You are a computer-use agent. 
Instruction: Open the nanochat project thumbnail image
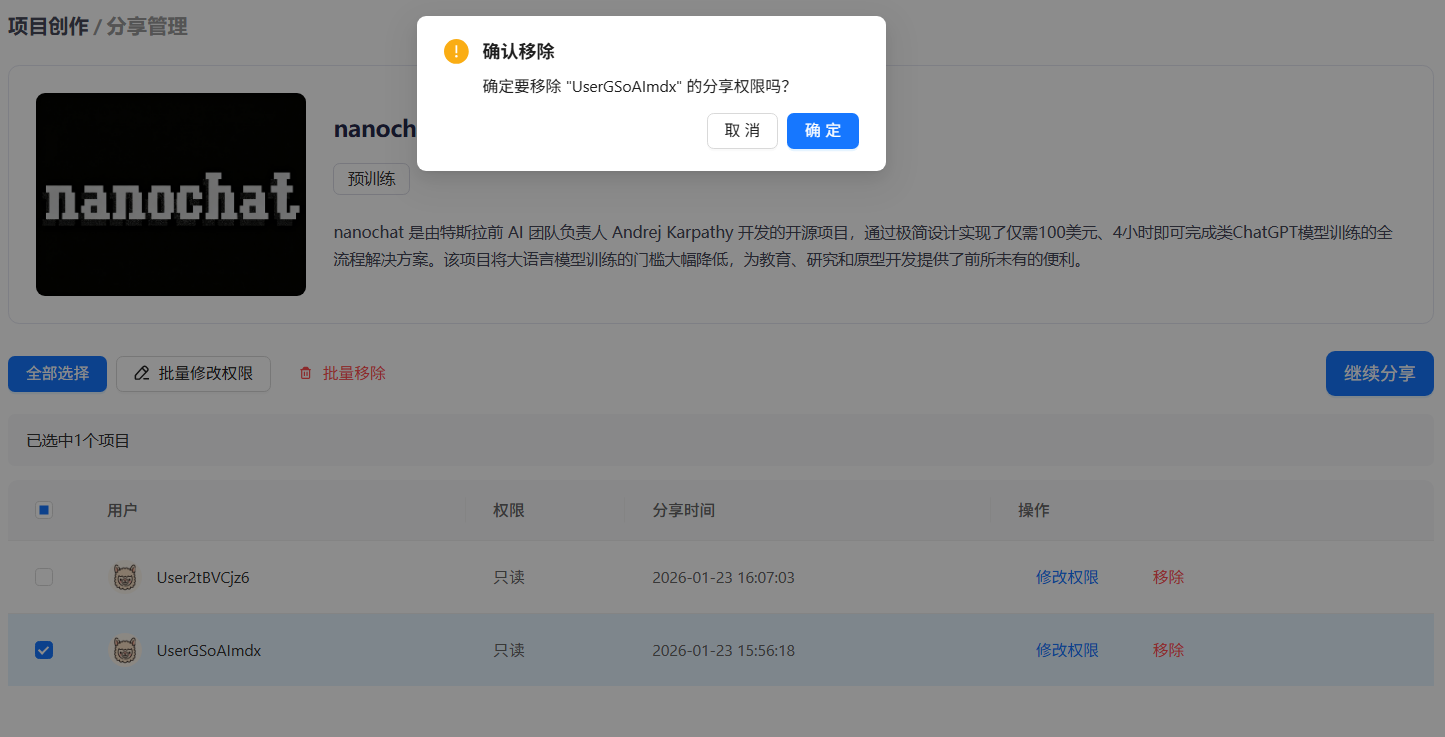pos(170,194)
